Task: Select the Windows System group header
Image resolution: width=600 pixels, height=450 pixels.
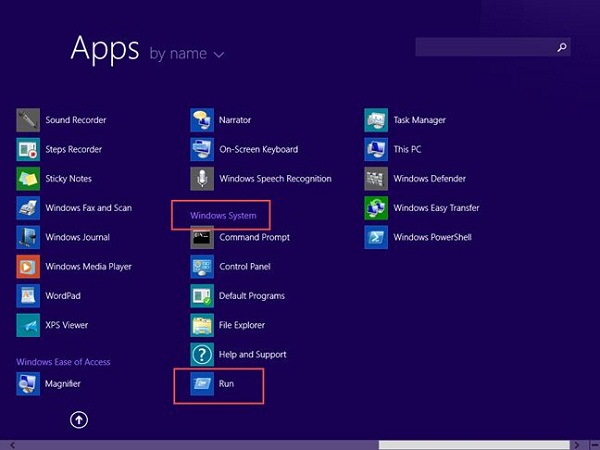Action: 223,215
